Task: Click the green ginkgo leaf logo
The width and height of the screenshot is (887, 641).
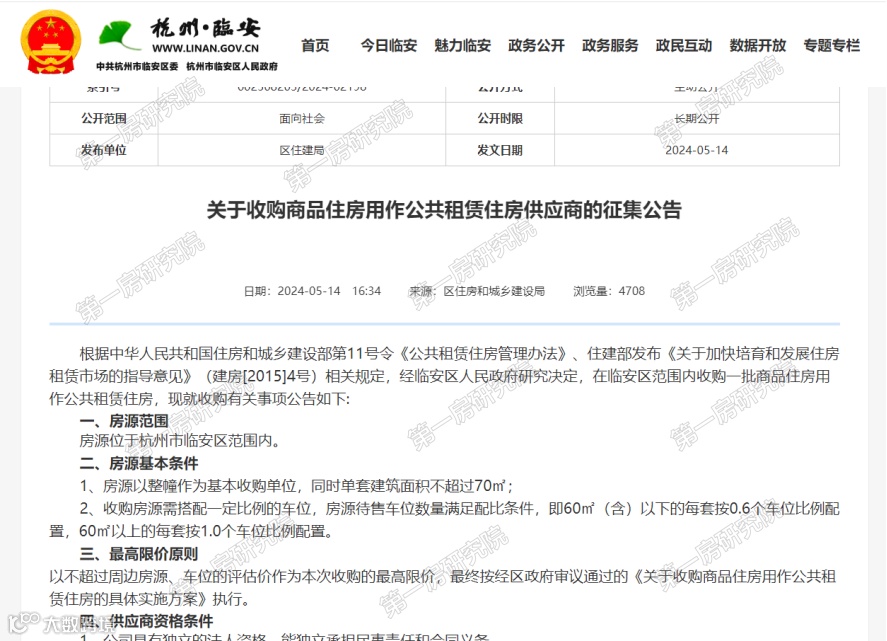Action: (x=118, y=35)
